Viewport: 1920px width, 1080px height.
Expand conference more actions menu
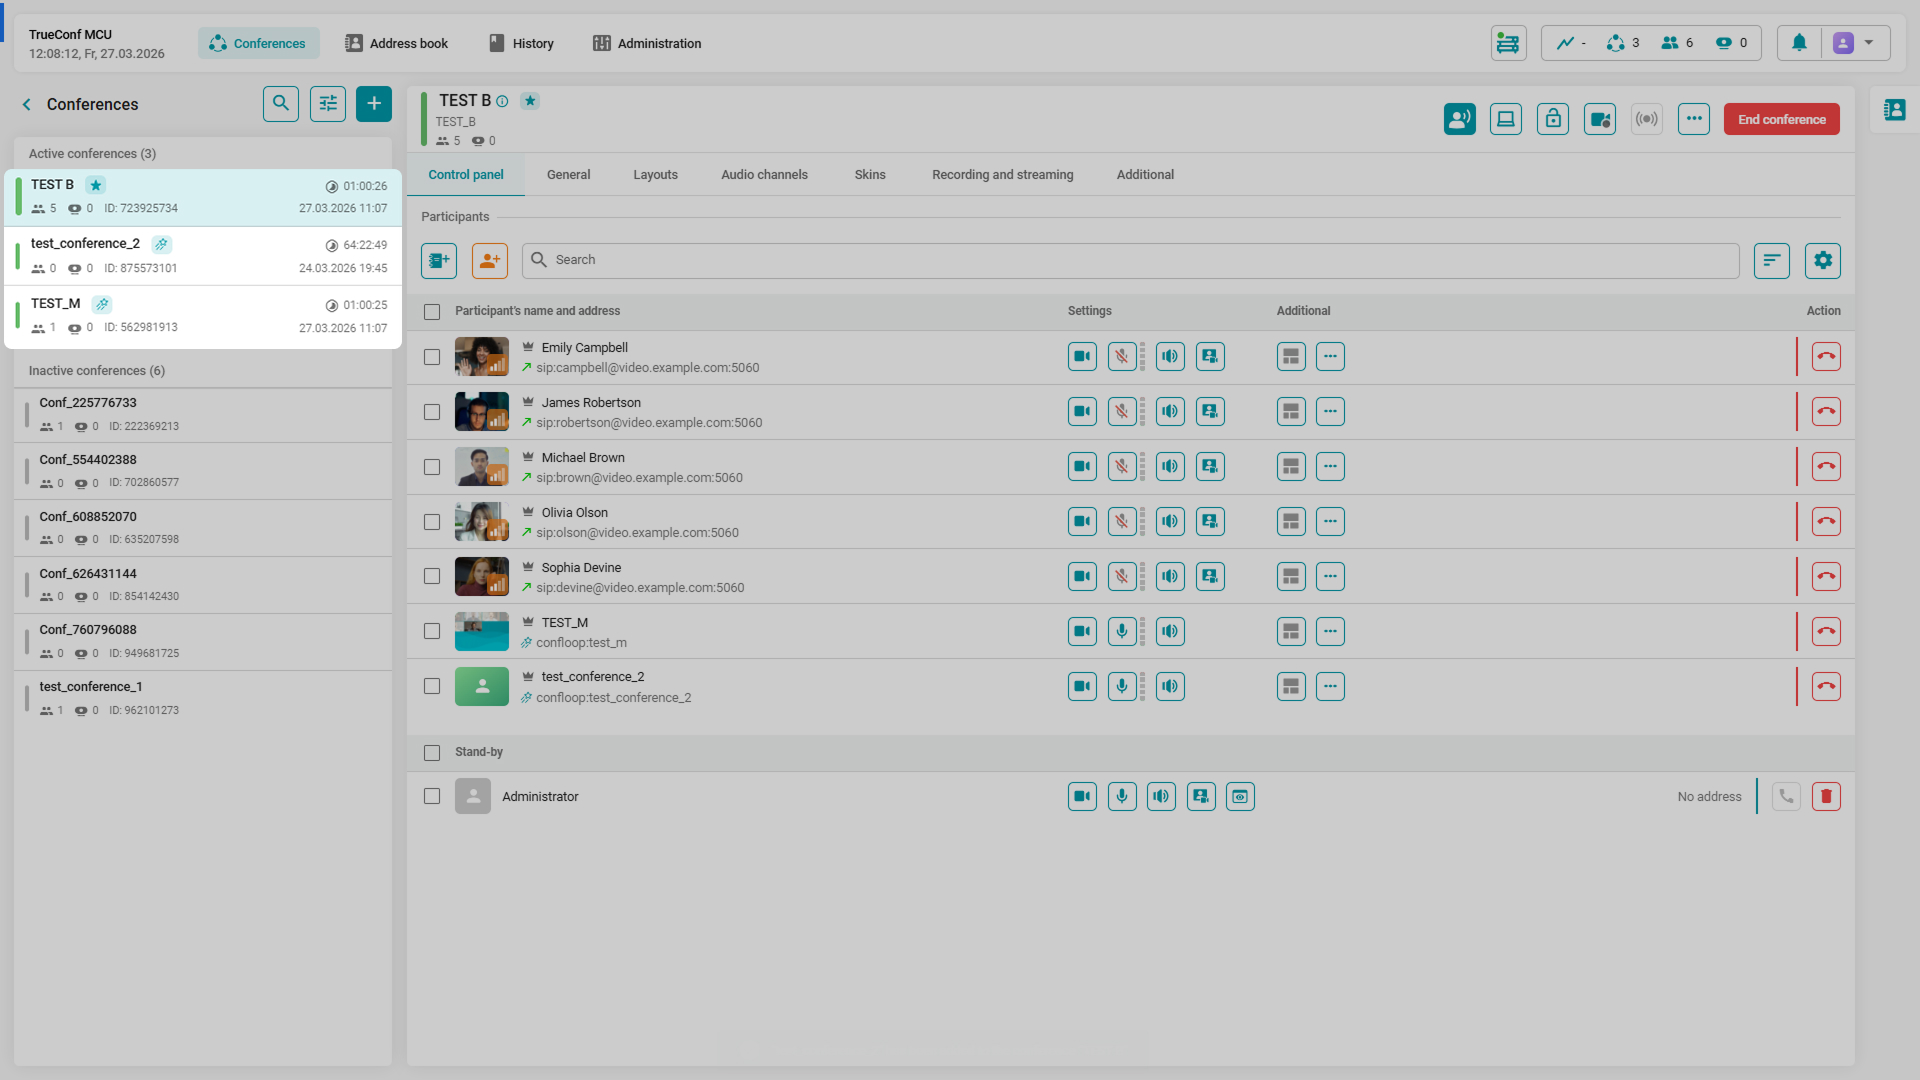pyautogui.click(x=1693, y=119)
